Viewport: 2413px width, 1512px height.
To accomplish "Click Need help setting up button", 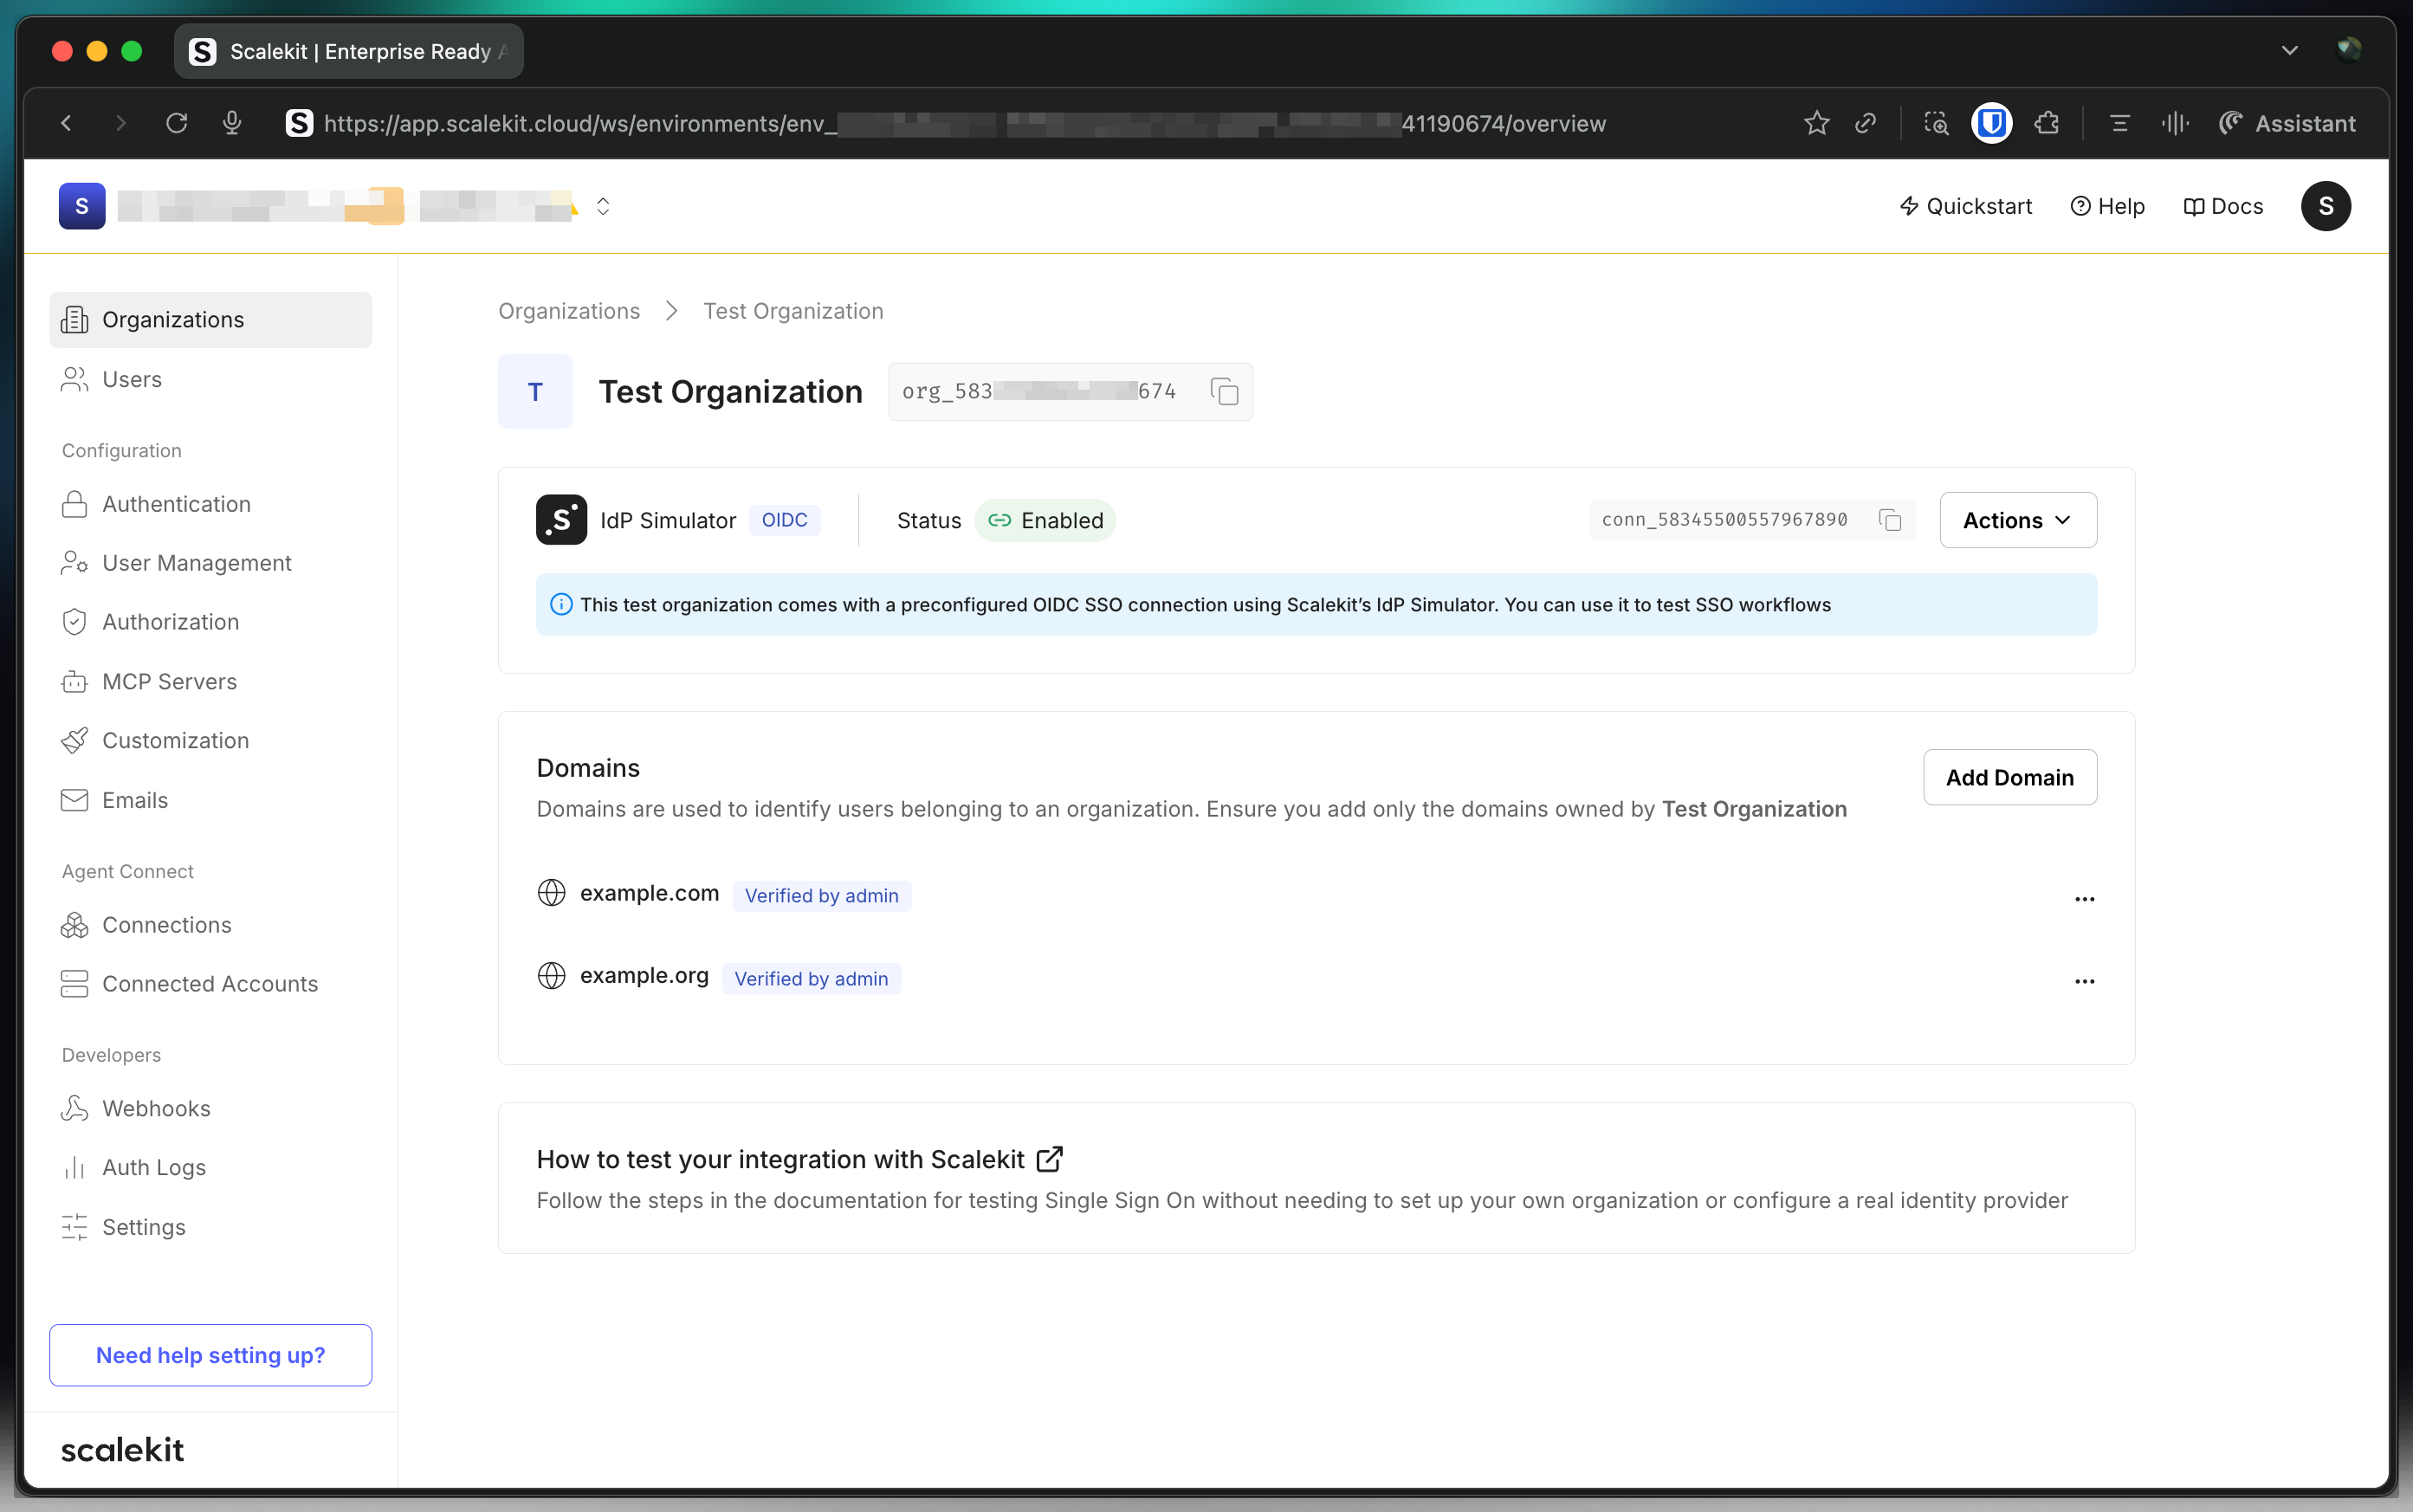I will [x=210, y=1355].
